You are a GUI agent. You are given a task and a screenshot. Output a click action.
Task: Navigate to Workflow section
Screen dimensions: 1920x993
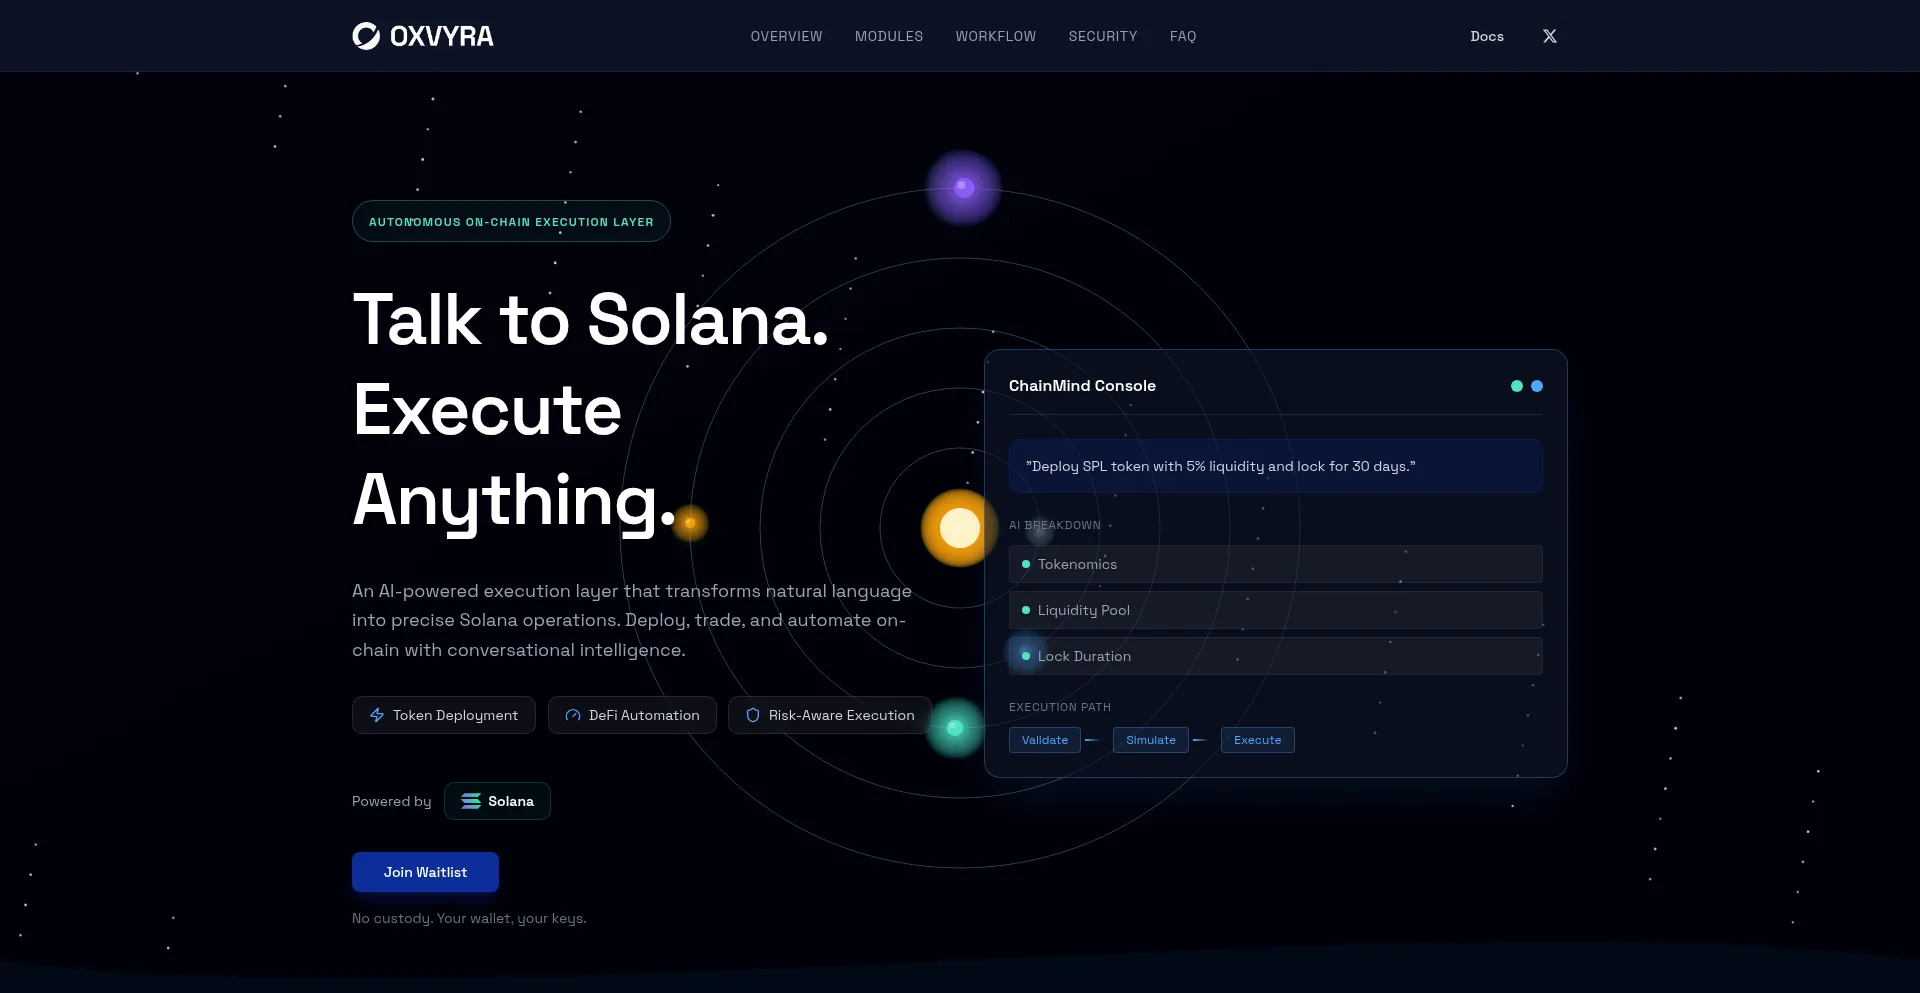pyautogui.click(x=995, y=36)
